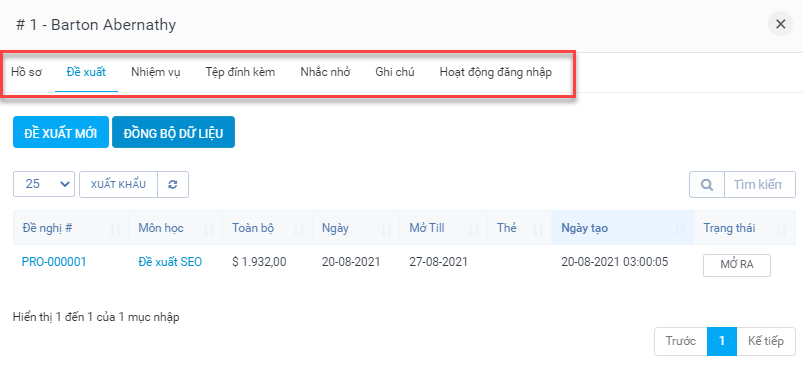This screenshot has width=803, height=372.
Task: Open the Hồ sơ tab
Action: (x=26, y=72)
